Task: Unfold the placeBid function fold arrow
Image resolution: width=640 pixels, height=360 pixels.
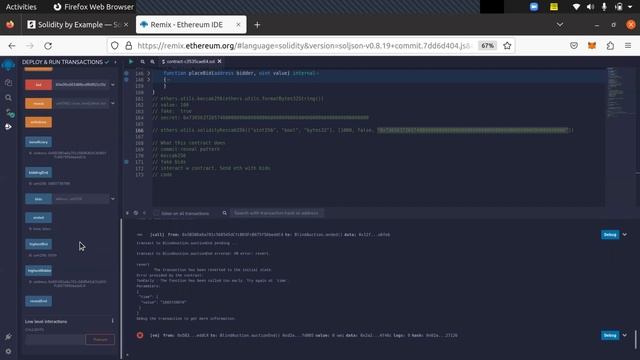Action: coord(149,73)
